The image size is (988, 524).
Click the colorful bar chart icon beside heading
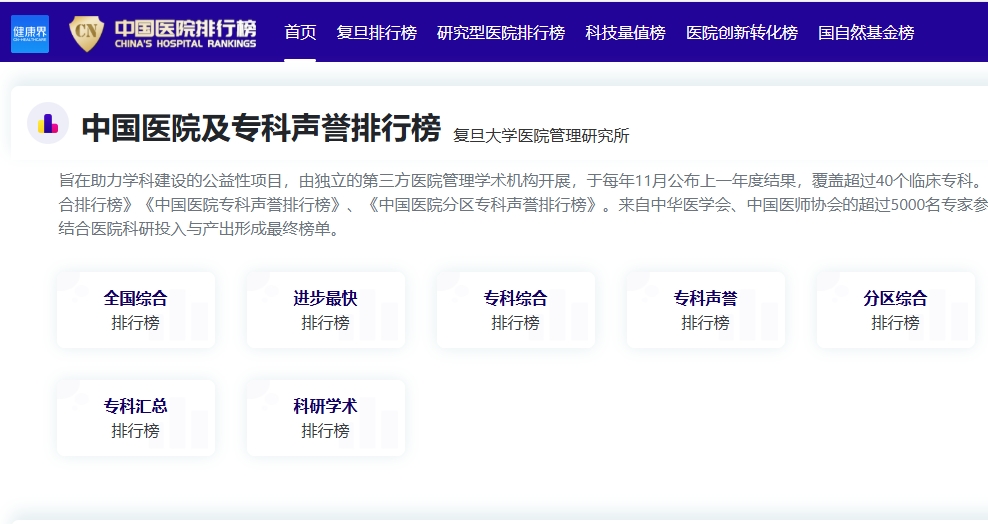(48, 123)
